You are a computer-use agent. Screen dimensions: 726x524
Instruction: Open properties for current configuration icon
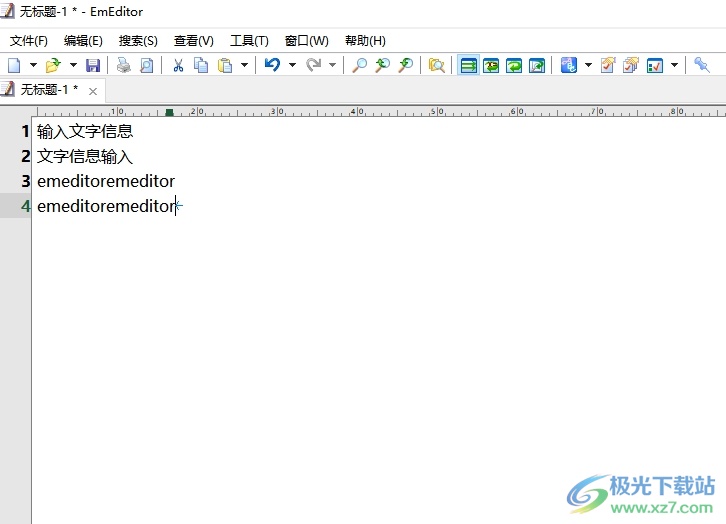608,65
